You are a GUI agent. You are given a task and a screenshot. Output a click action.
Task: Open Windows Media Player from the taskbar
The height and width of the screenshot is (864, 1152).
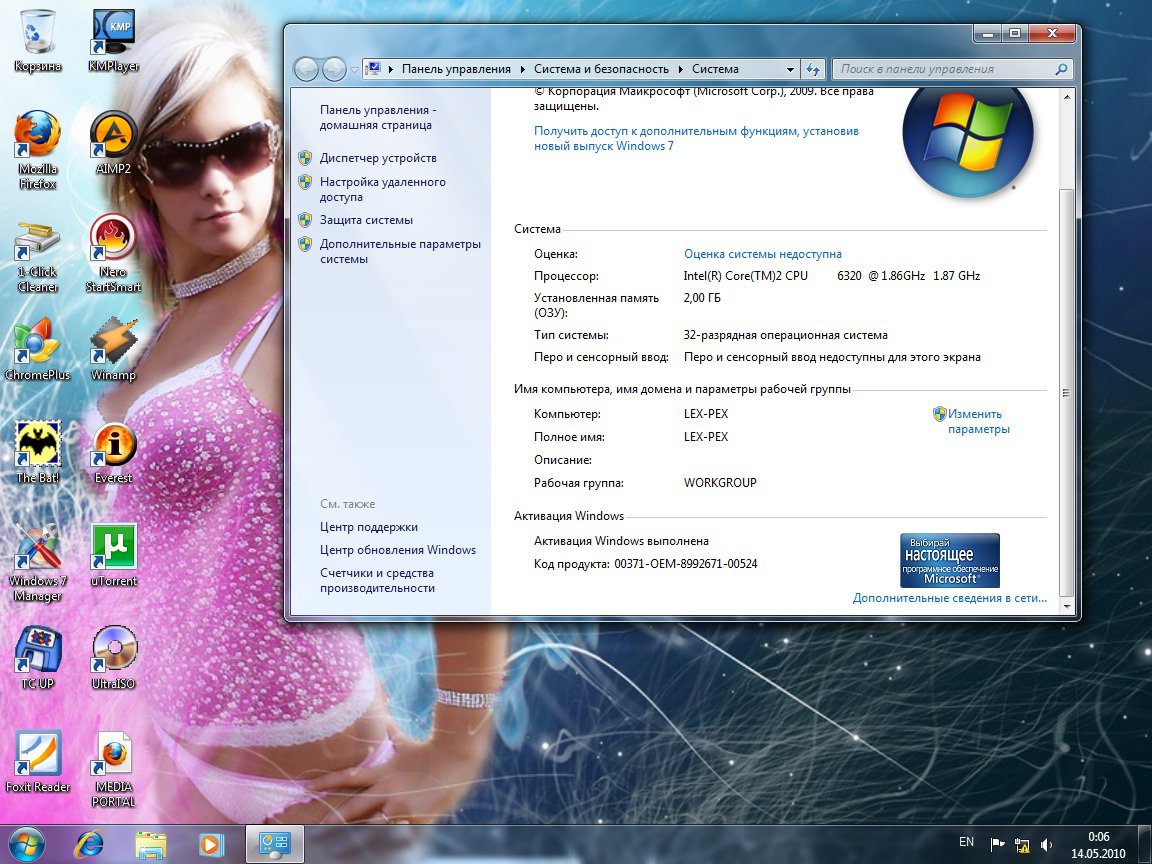[x=211, y=845]
